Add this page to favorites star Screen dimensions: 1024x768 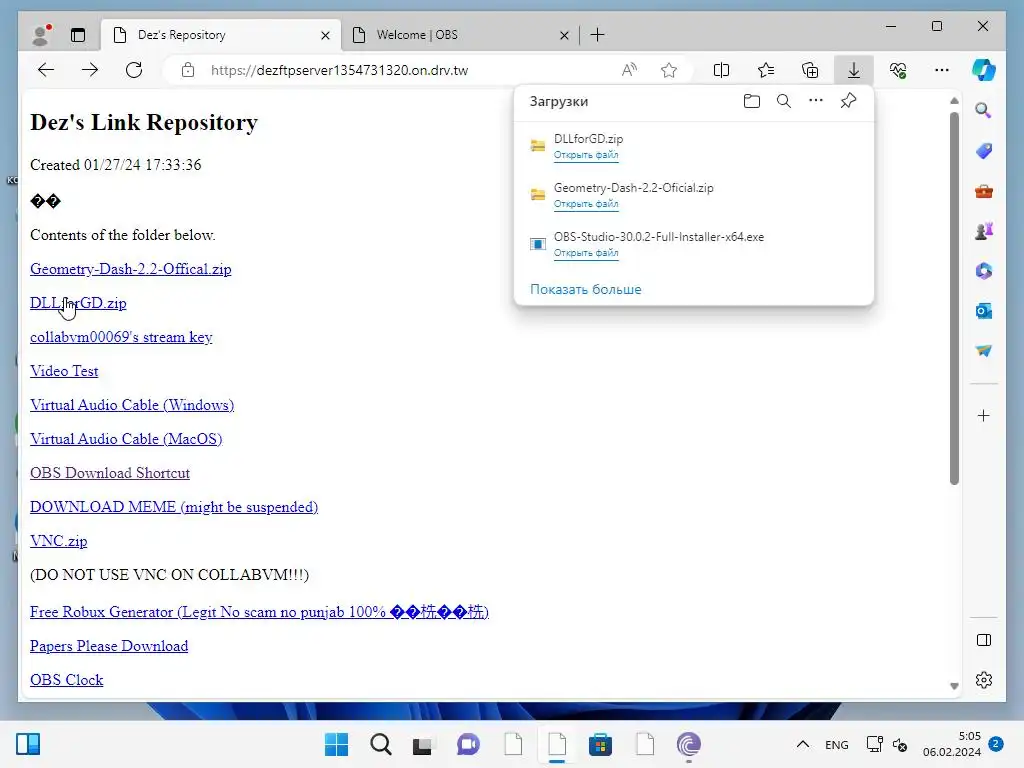pyautogui.click(x=669, y=70)
